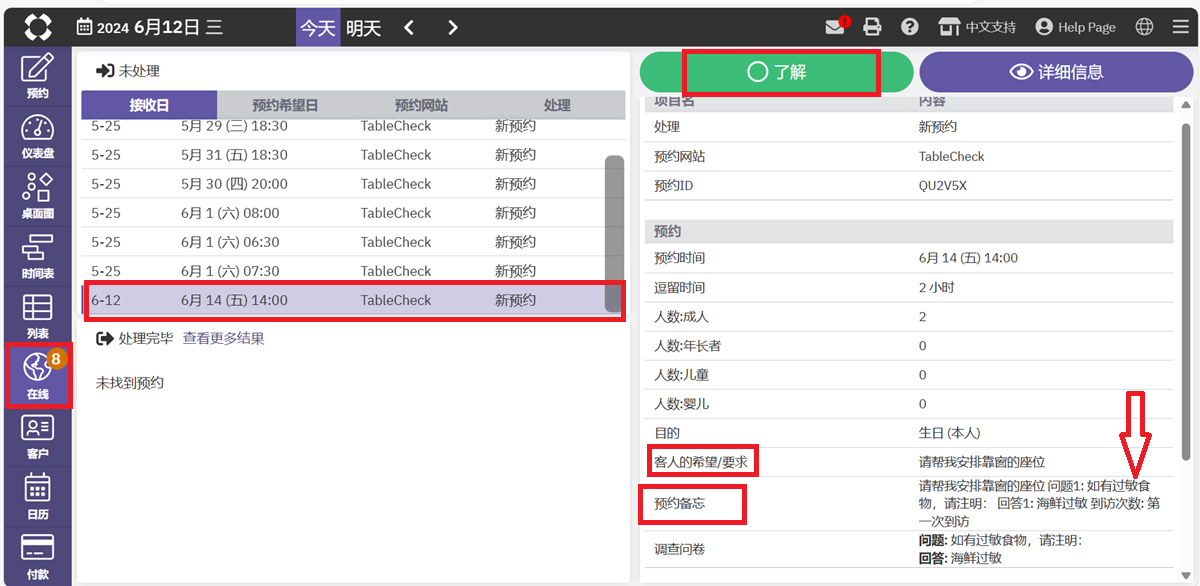Click 预约备忘 label
This screenshot has height=586, width=1200.
click(679, 503)
